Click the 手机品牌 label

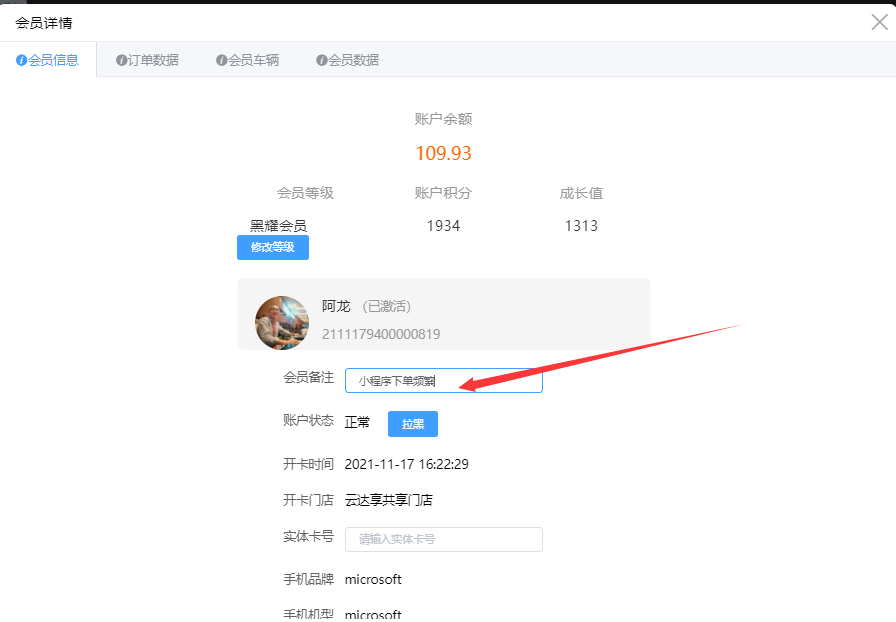click(x=309, y=579)
